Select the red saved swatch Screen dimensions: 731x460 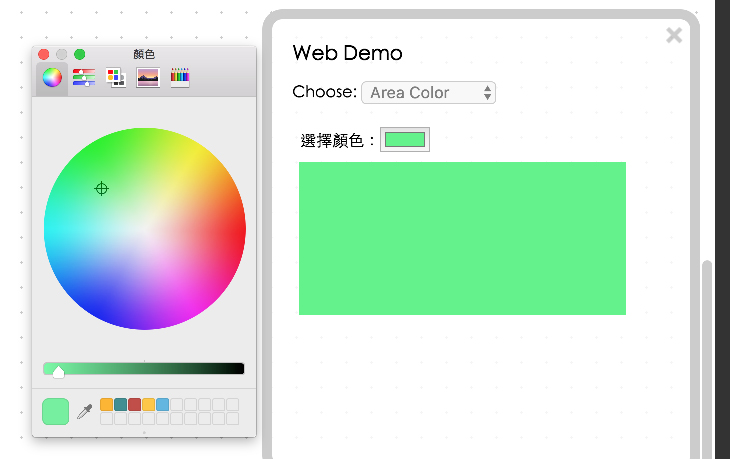135,404
